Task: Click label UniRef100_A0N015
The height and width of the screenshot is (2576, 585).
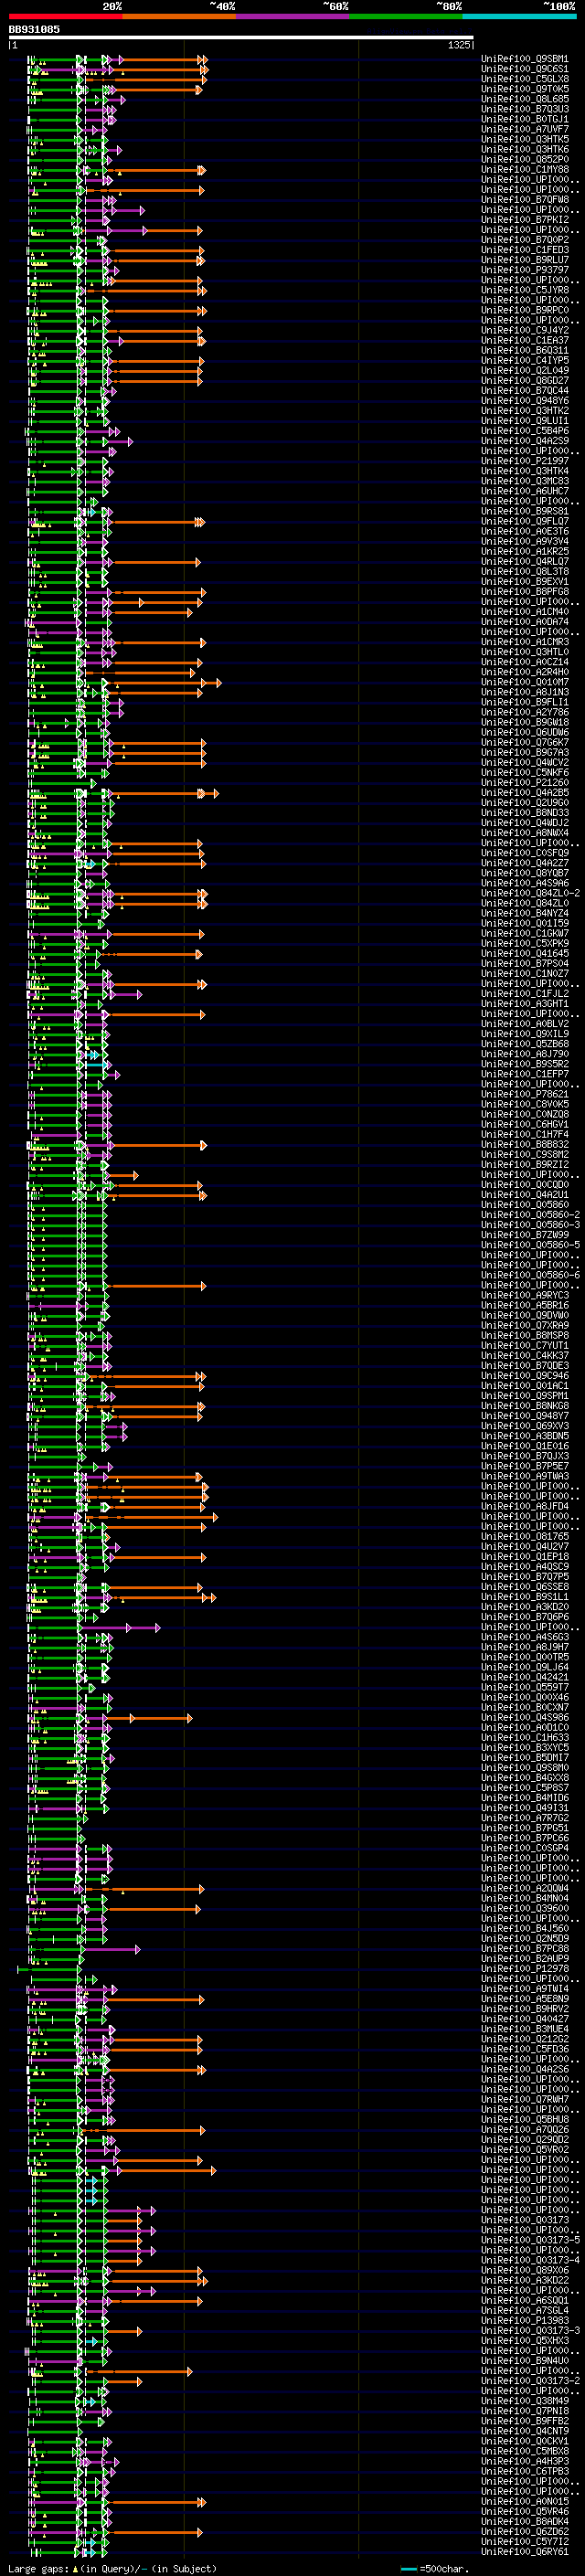Action: (525, 2501)
